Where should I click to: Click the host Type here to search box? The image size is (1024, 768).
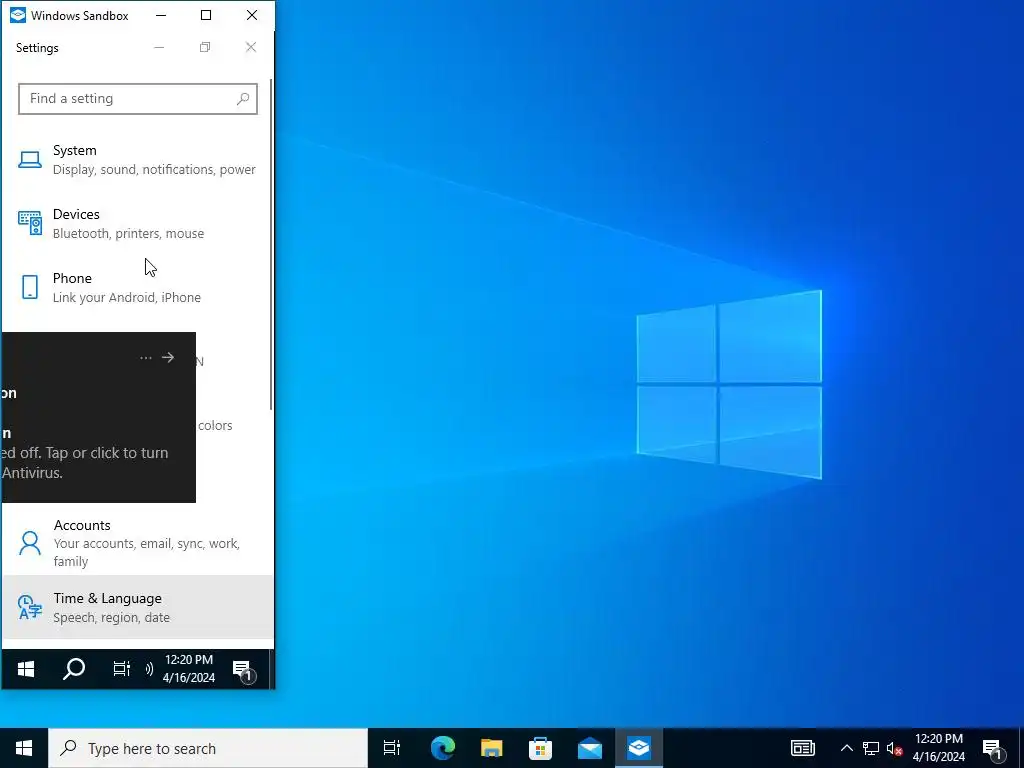click(208, 748)
